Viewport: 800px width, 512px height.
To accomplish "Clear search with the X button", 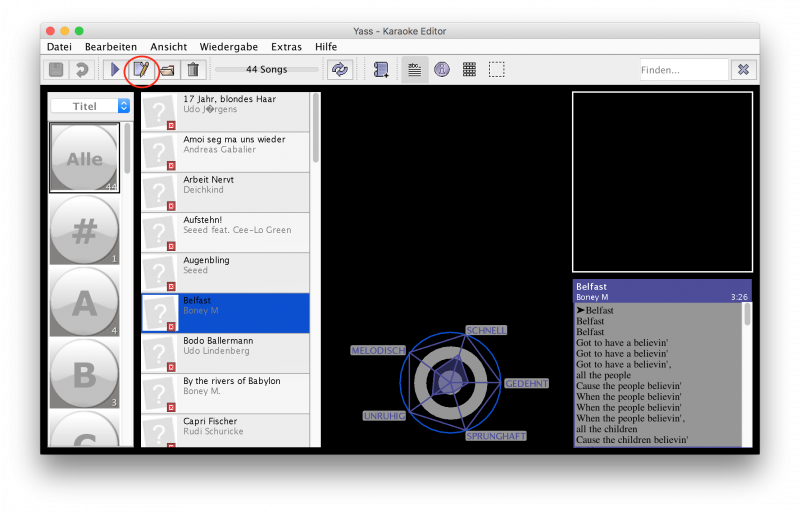I will [x=743, y=69].
